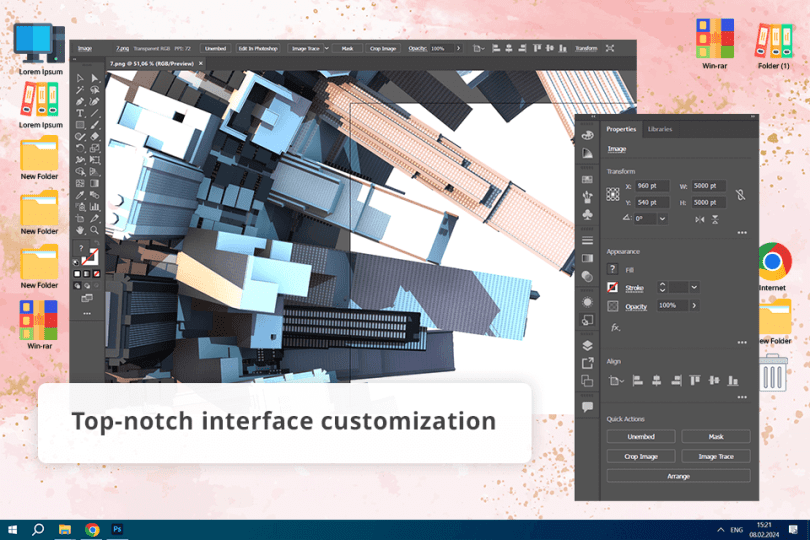Click Fill swatch question mark in Appearance
The image size is (810, 540).
[x=613, y=269]
